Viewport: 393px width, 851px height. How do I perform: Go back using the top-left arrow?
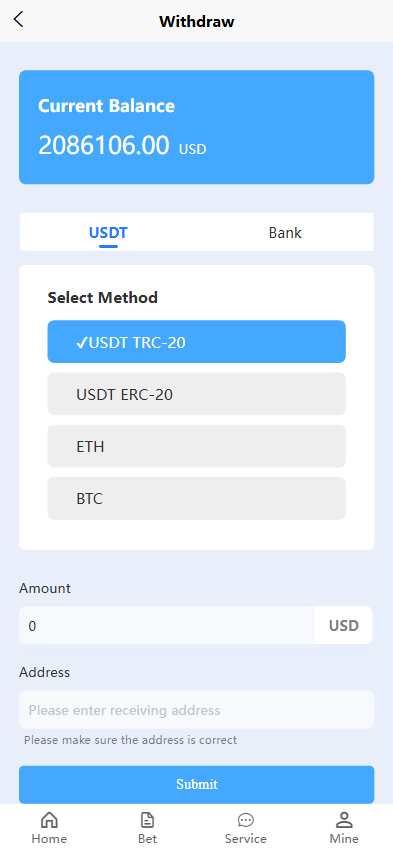(18, 20)
